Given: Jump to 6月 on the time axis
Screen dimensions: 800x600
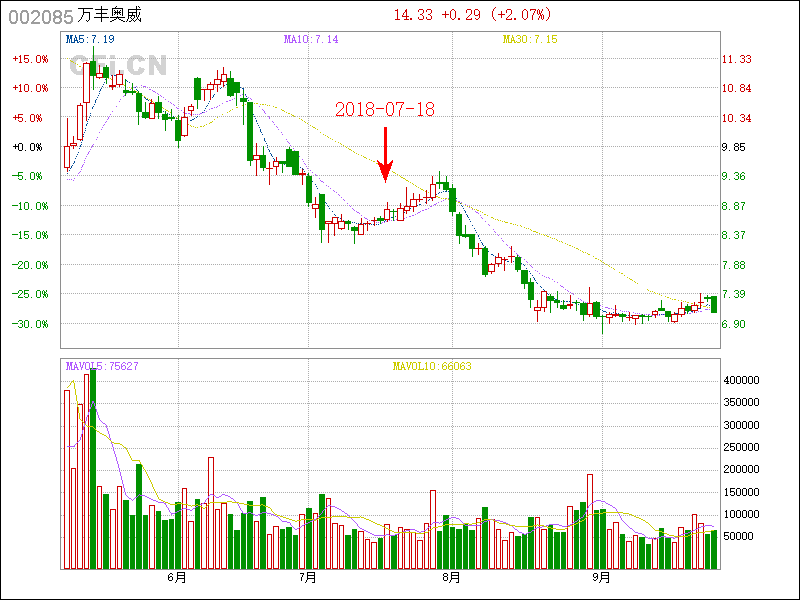Looking at the screenshot, I should tap(177, 578).
